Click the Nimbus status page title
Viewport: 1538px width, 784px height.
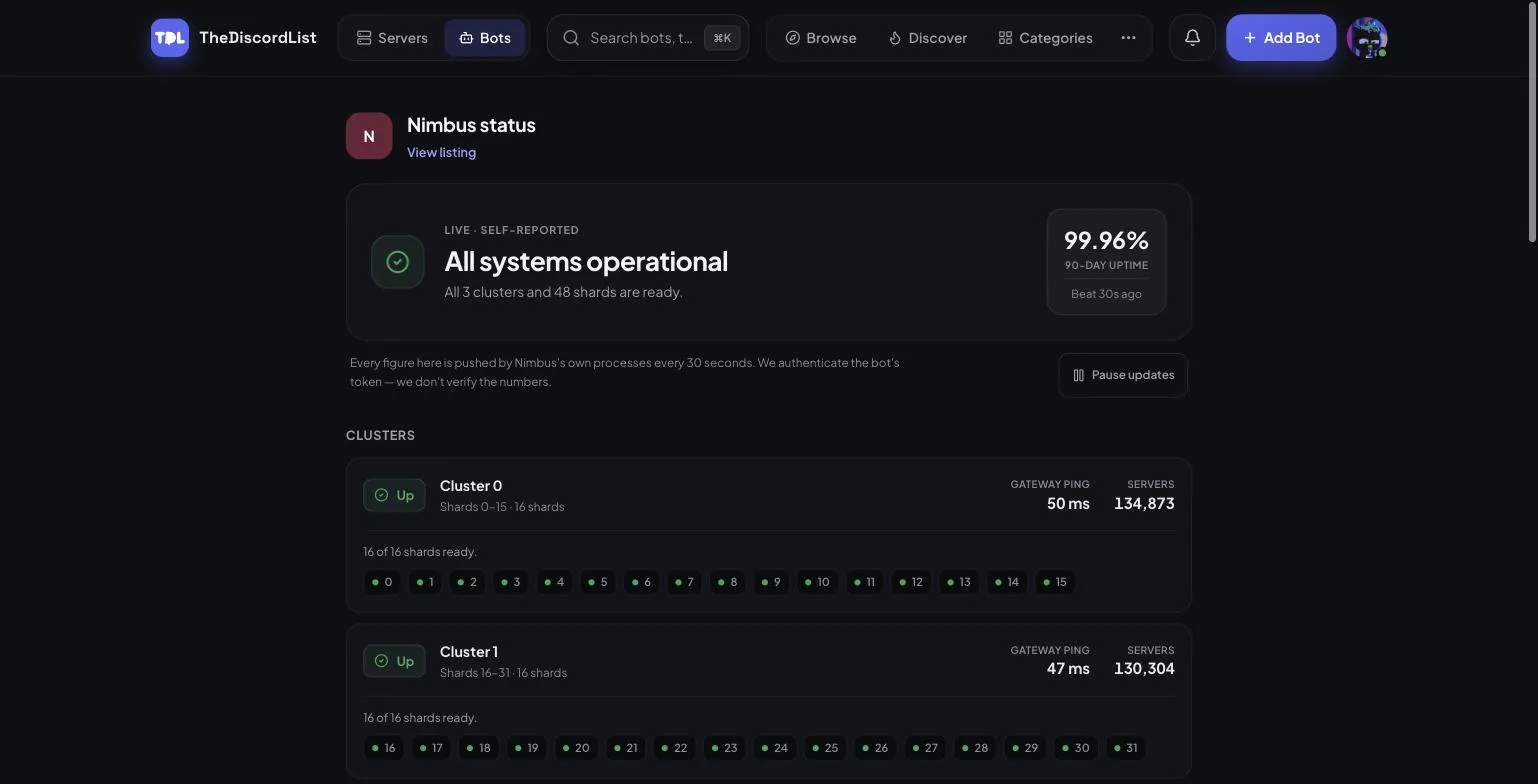(x=471, y=125)
